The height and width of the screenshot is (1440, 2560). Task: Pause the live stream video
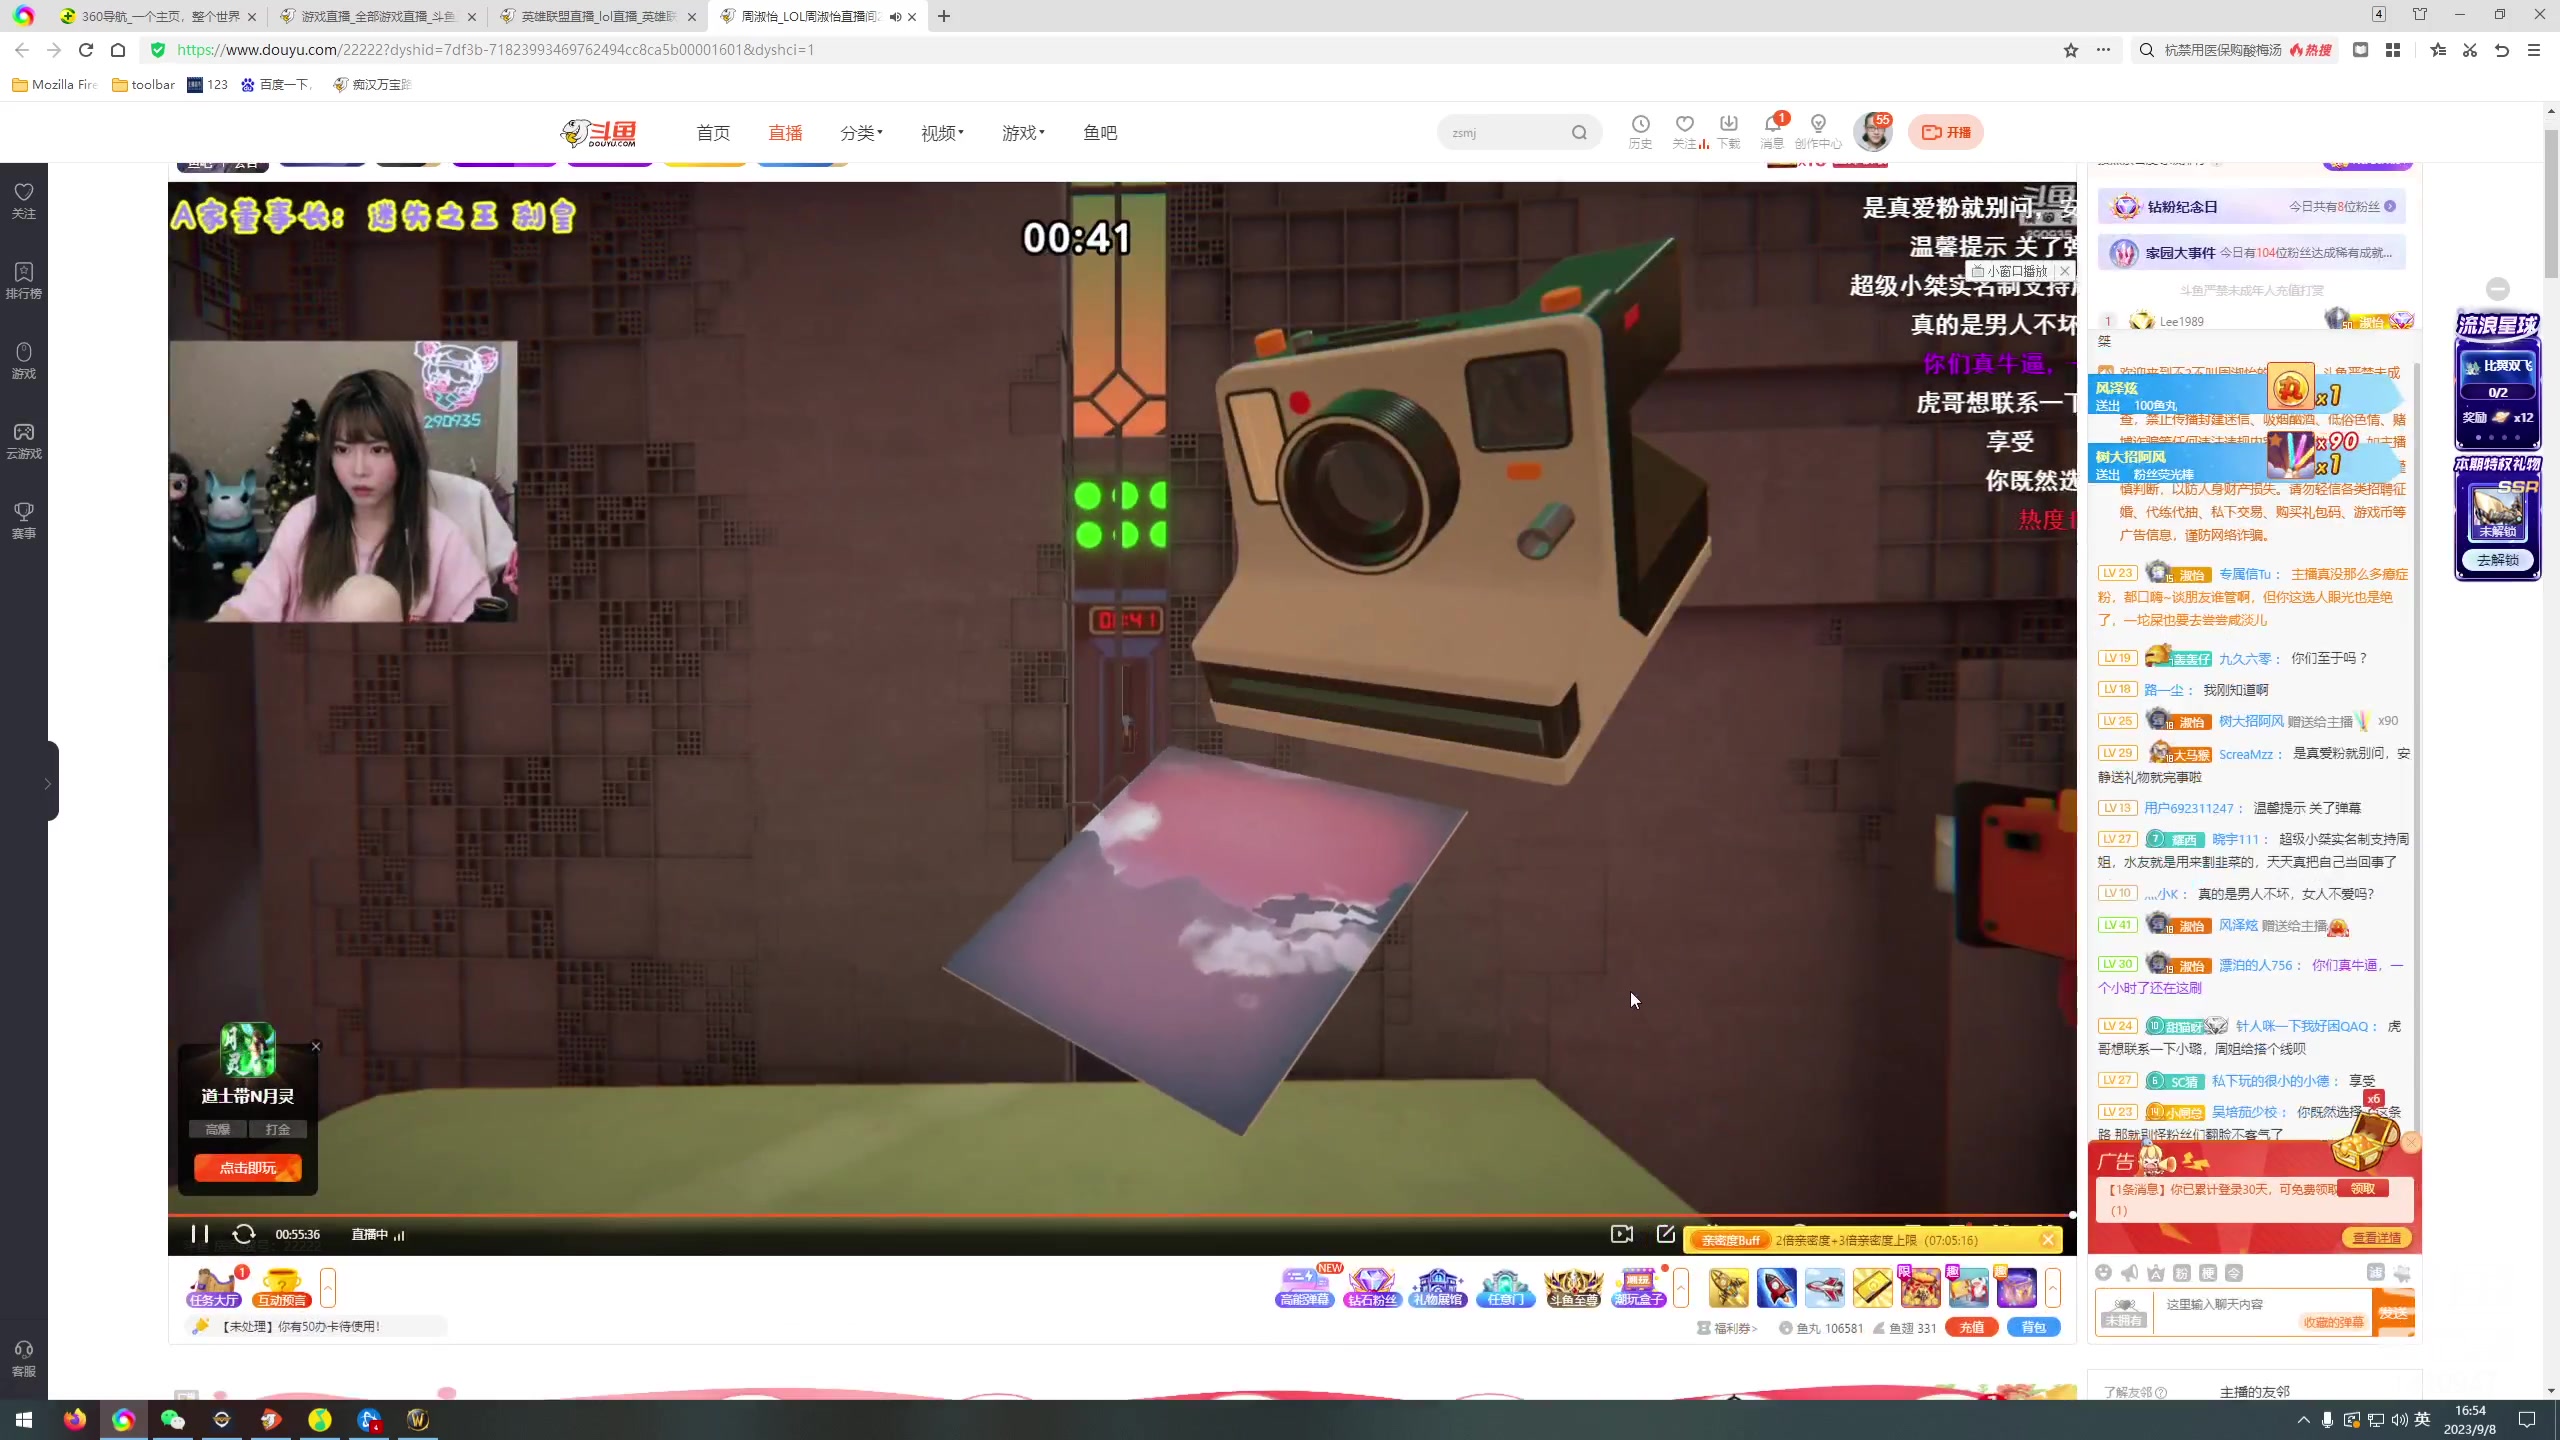pyautogui.click(x=199, y=1234)
